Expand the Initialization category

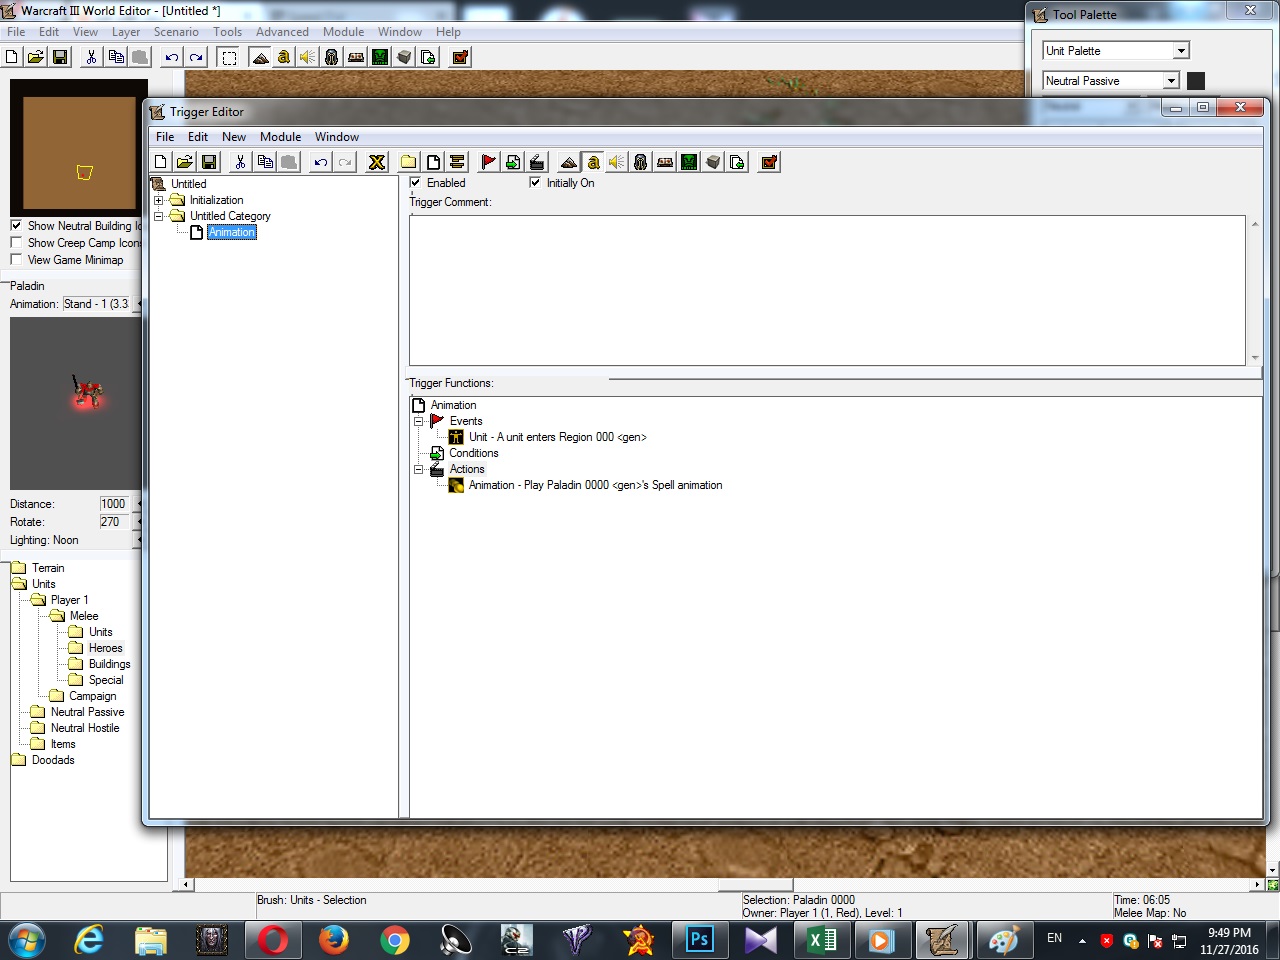pyautogui.click(x=158, y=200)
